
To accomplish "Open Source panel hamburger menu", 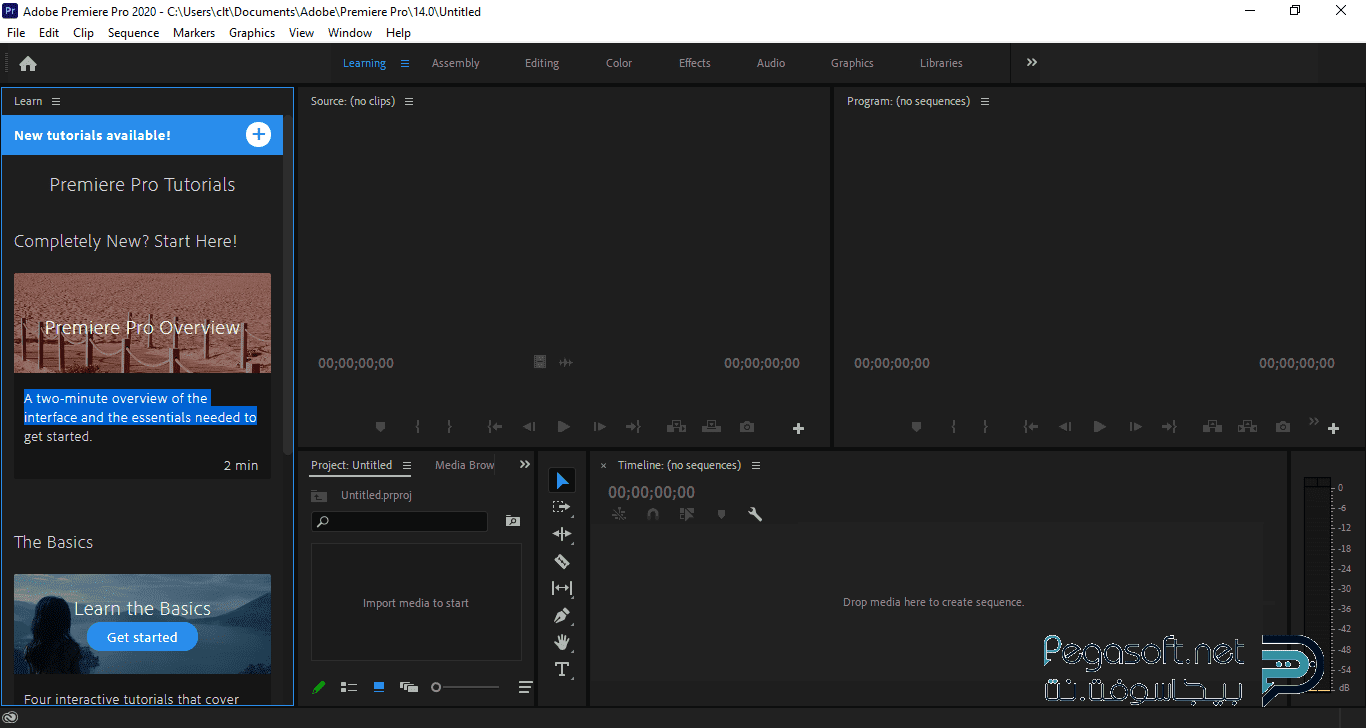I will click(x=409, y=101).
